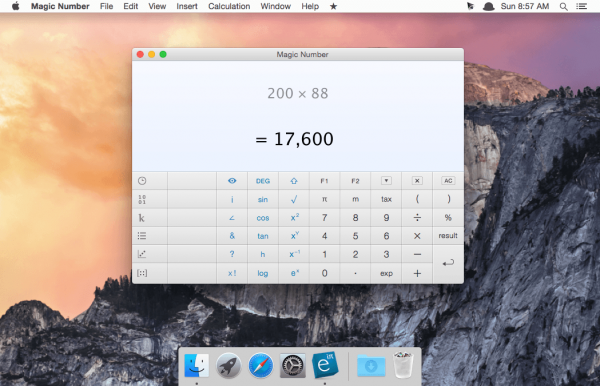Click the result key
The height and width of the screenshot is (386, 600).
tap(448, 236)
